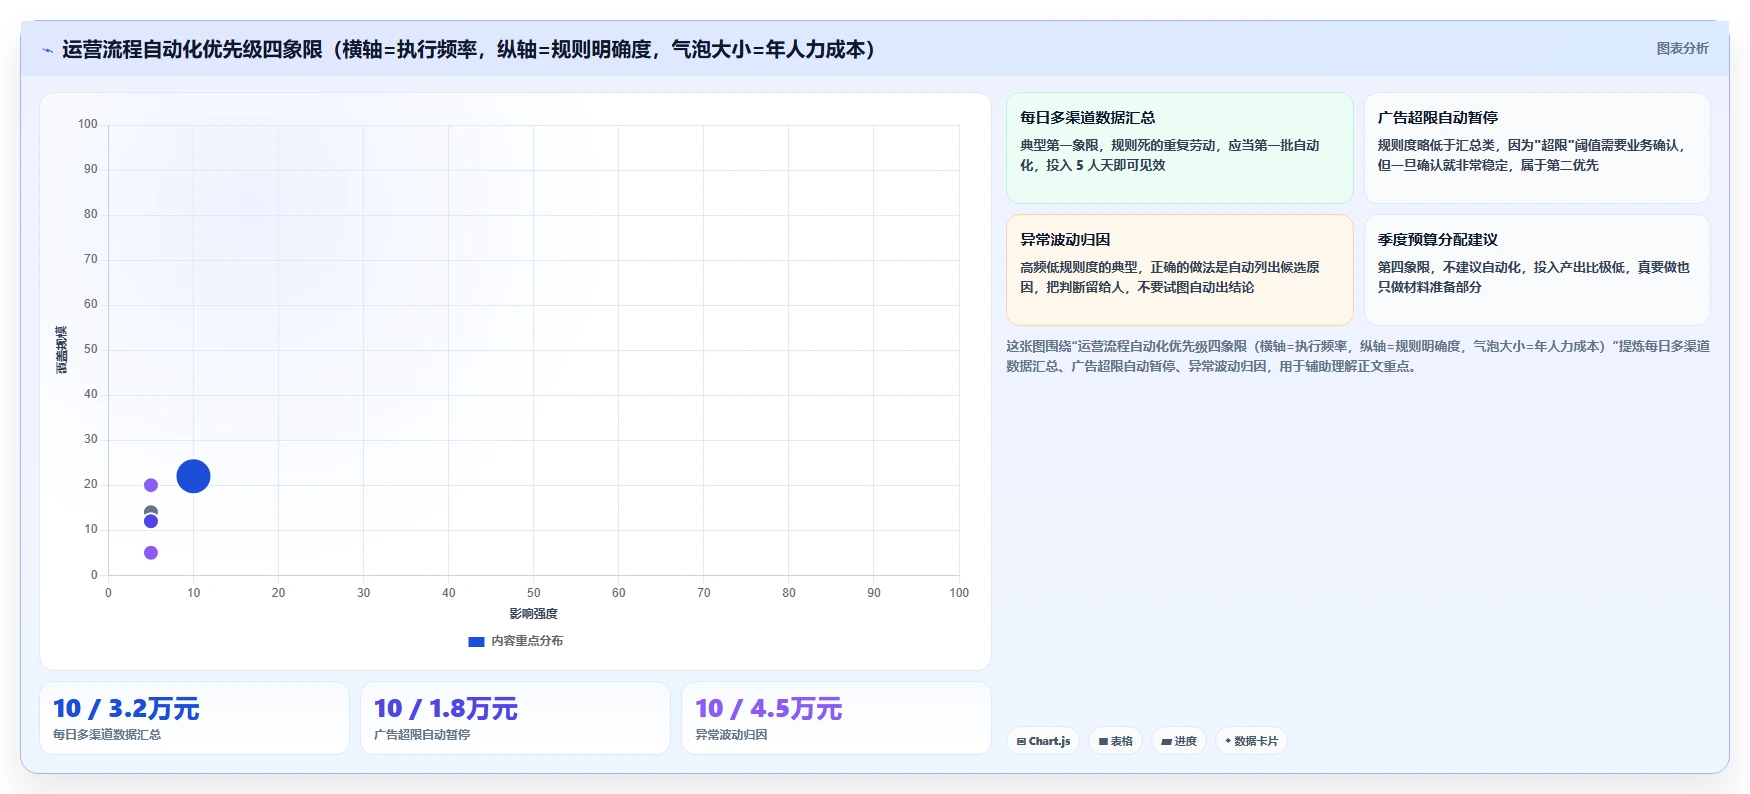Click the 影响强度 x-axis title
Image resolution: width=1750 pixels, height=794 pixels.
[533, 614]
